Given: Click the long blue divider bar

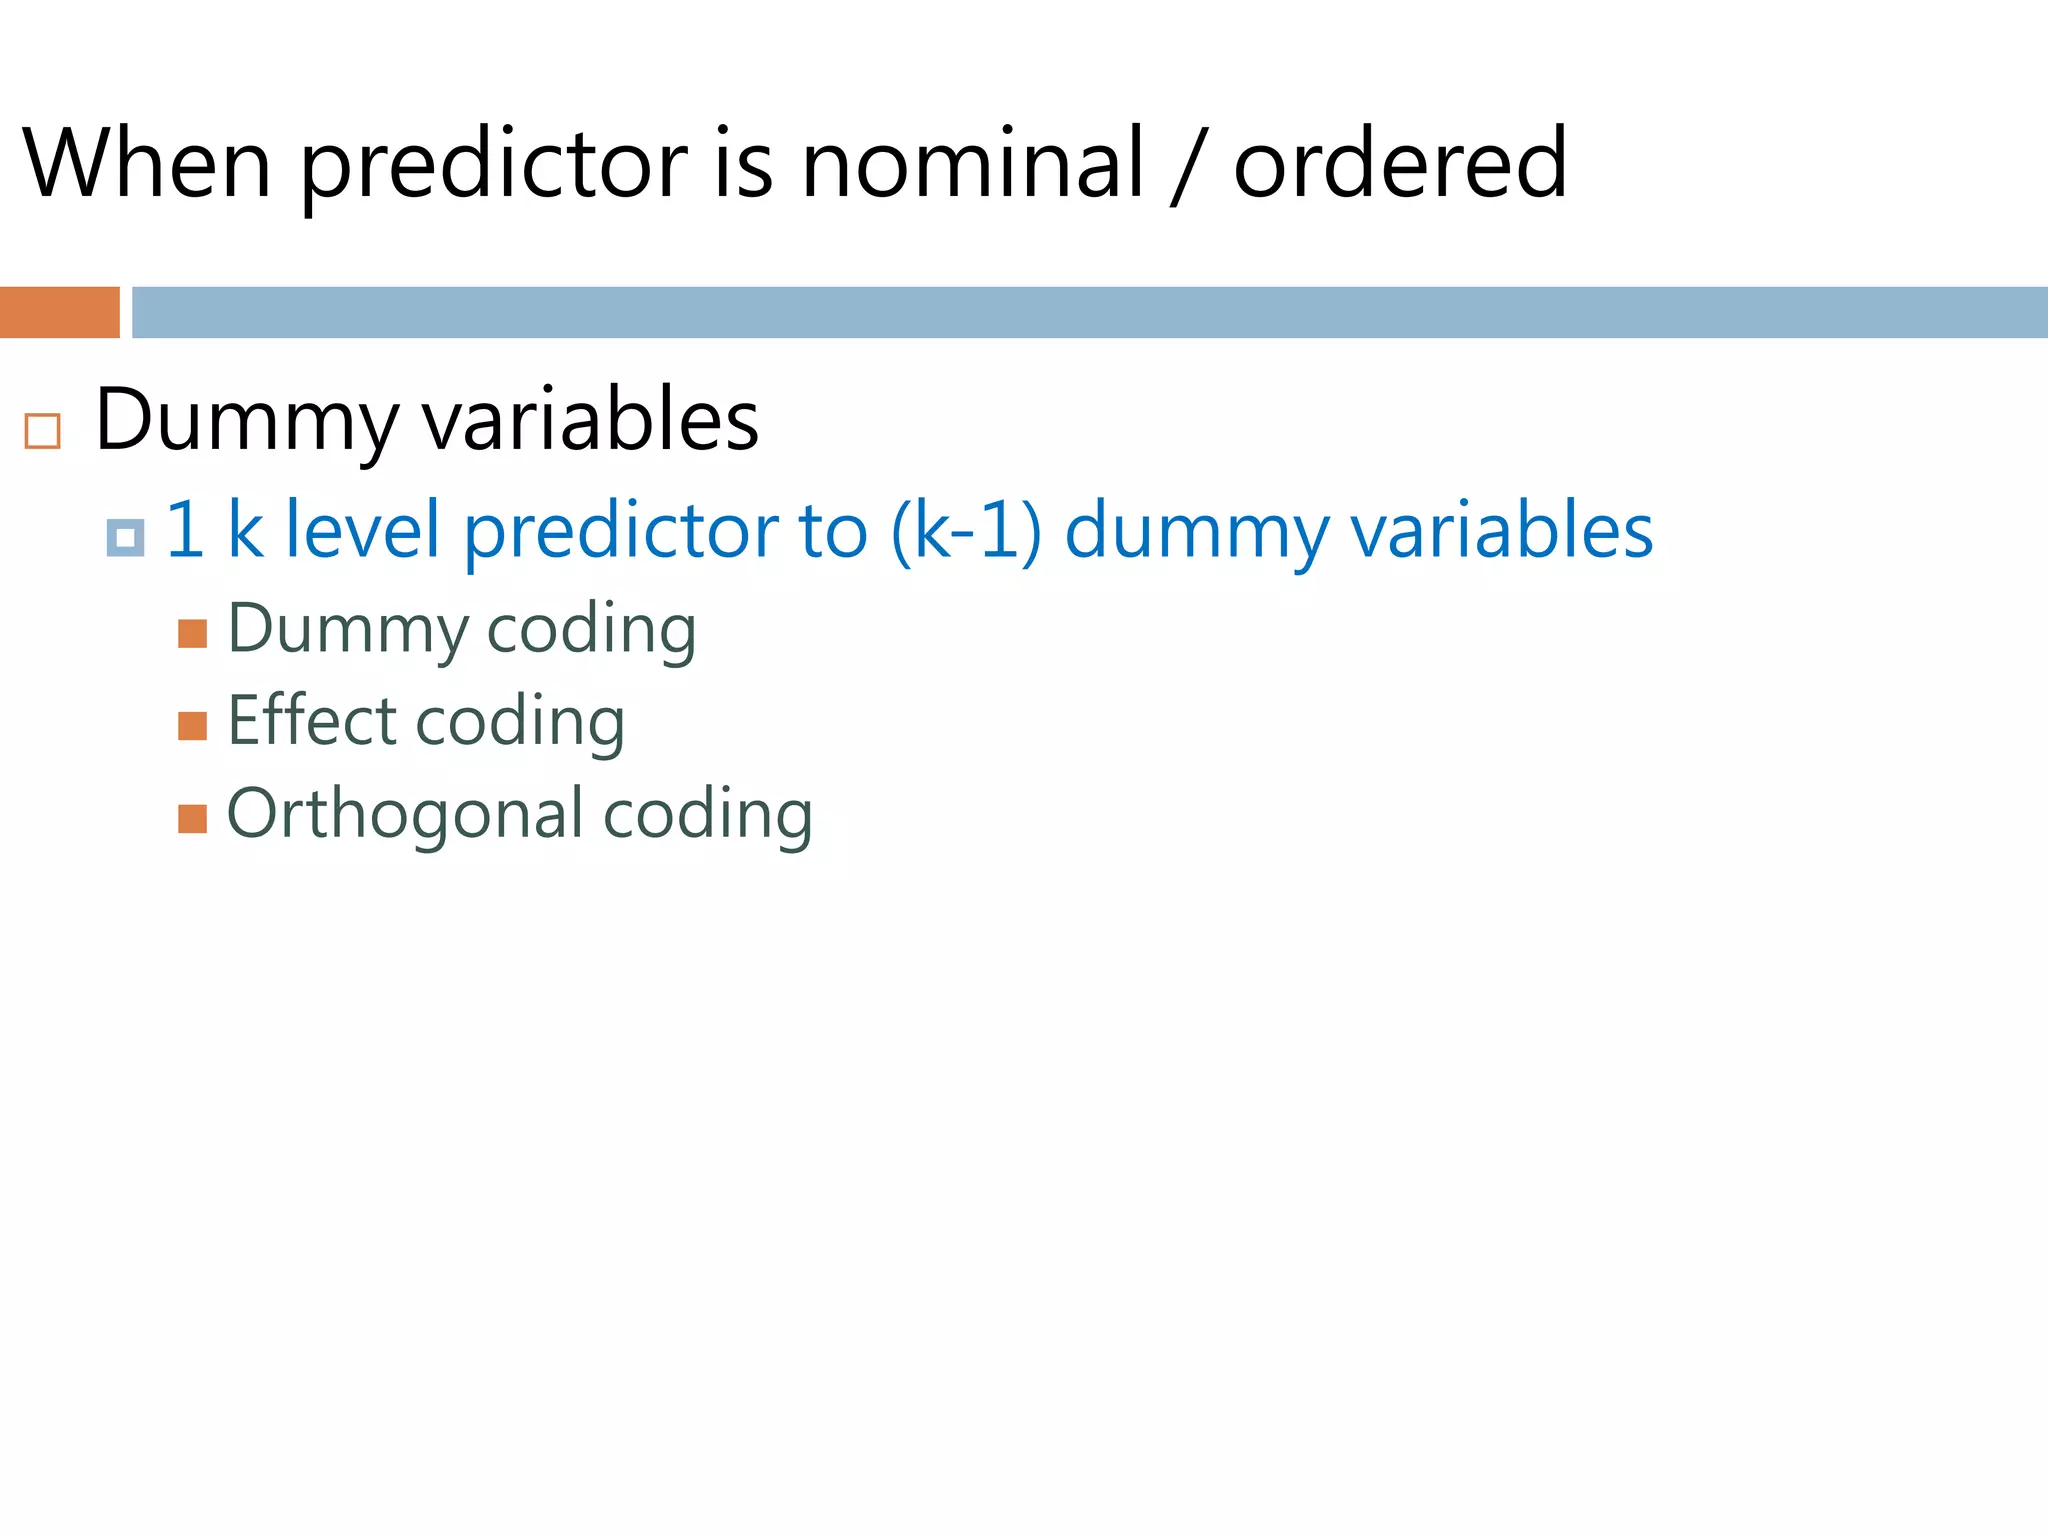Looking at the screenshot, I should pos(1090,312).
